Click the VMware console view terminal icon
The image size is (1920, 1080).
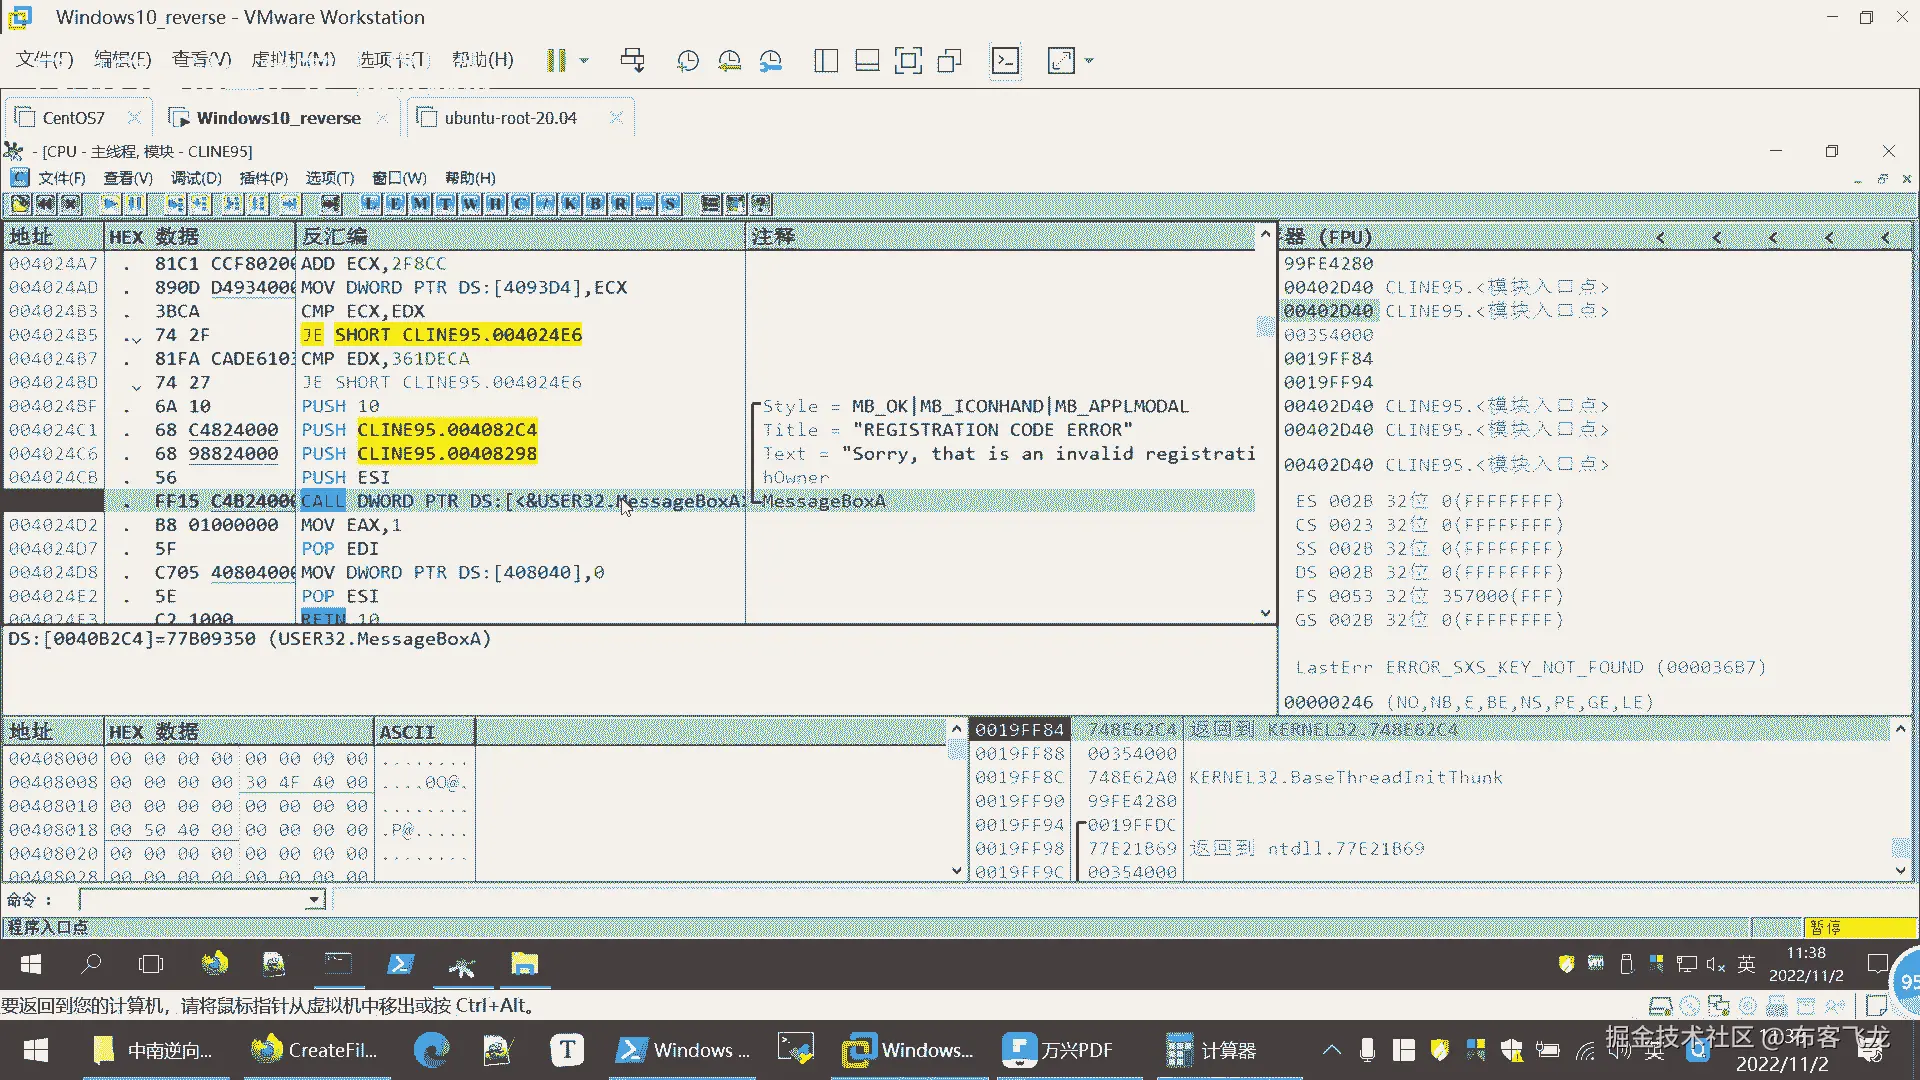pos(1005,61)
